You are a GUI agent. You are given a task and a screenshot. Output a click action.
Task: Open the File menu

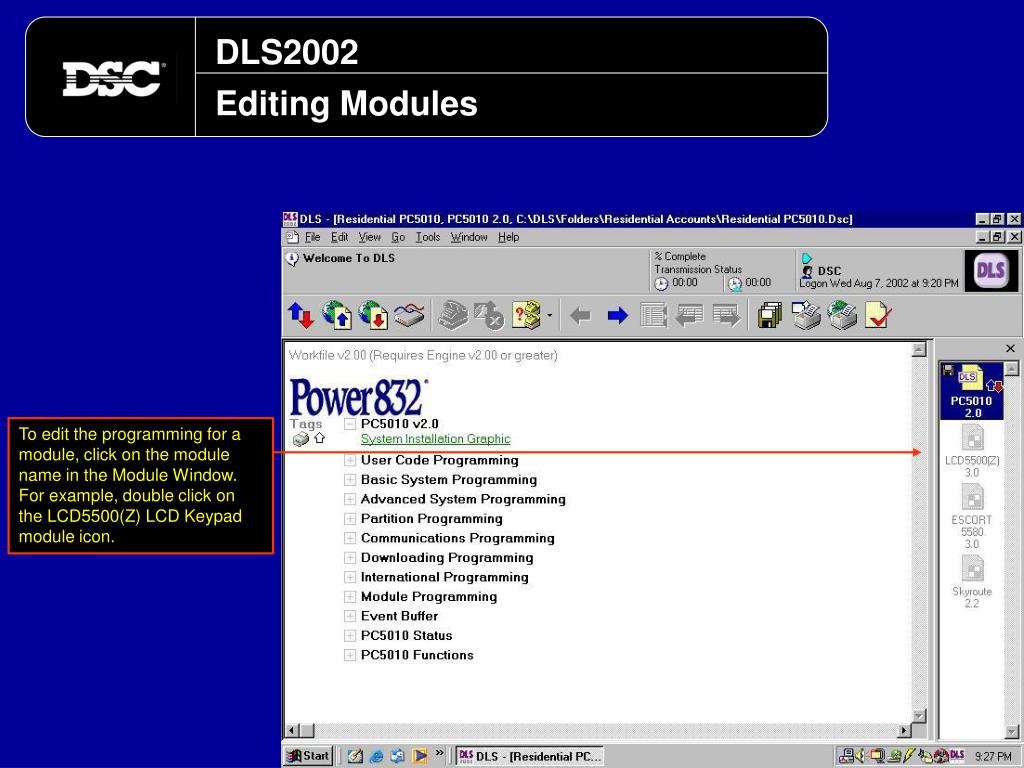(313, 237)
